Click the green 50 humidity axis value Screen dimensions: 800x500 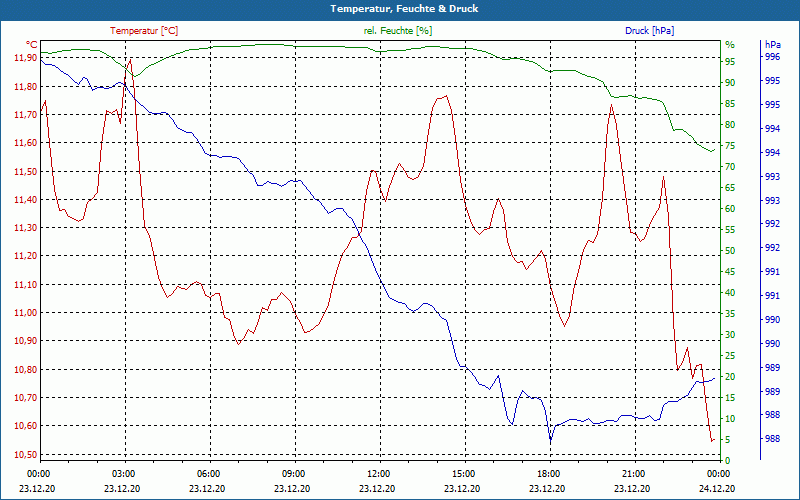click(730, 251)
